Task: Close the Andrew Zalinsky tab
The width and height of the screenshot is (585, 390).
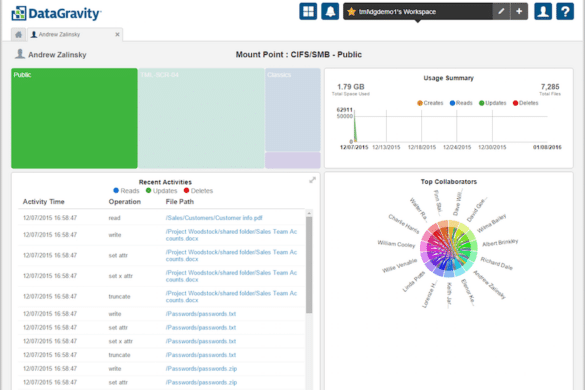Action: coord(118,35)
